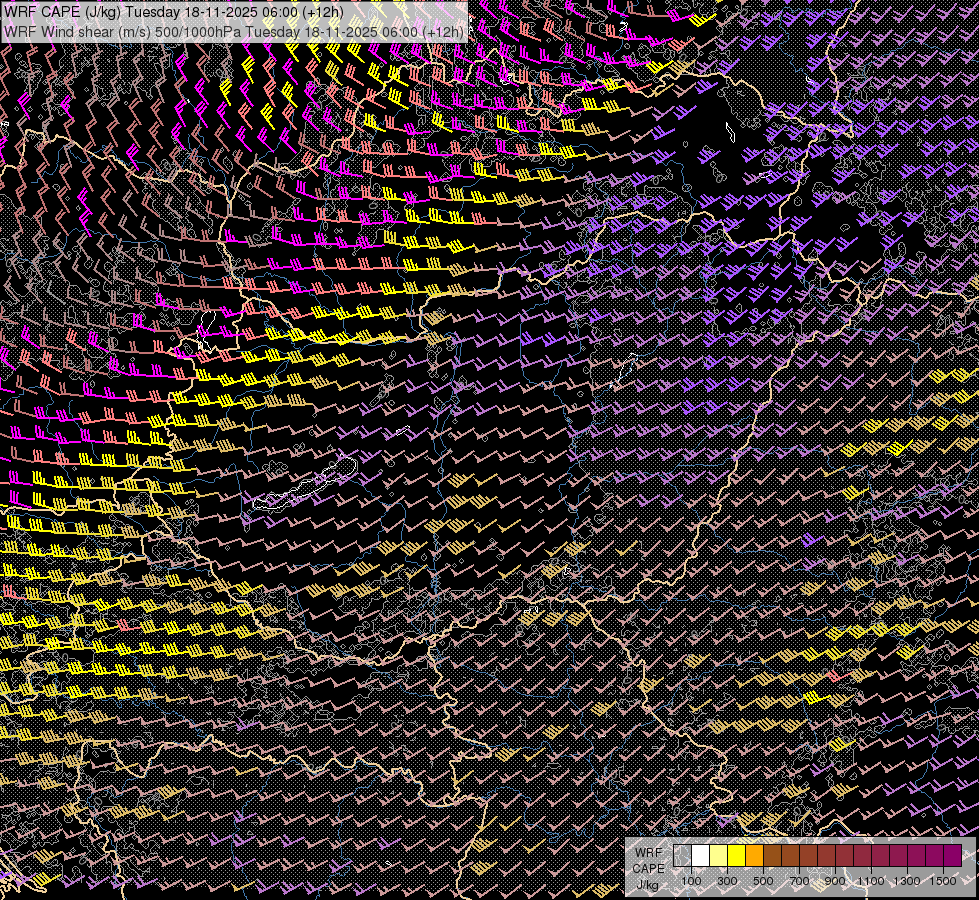This screenshot has height=900, width=979.
Task: Click the 1300 legend value label
Action: (x=907, y=881)
